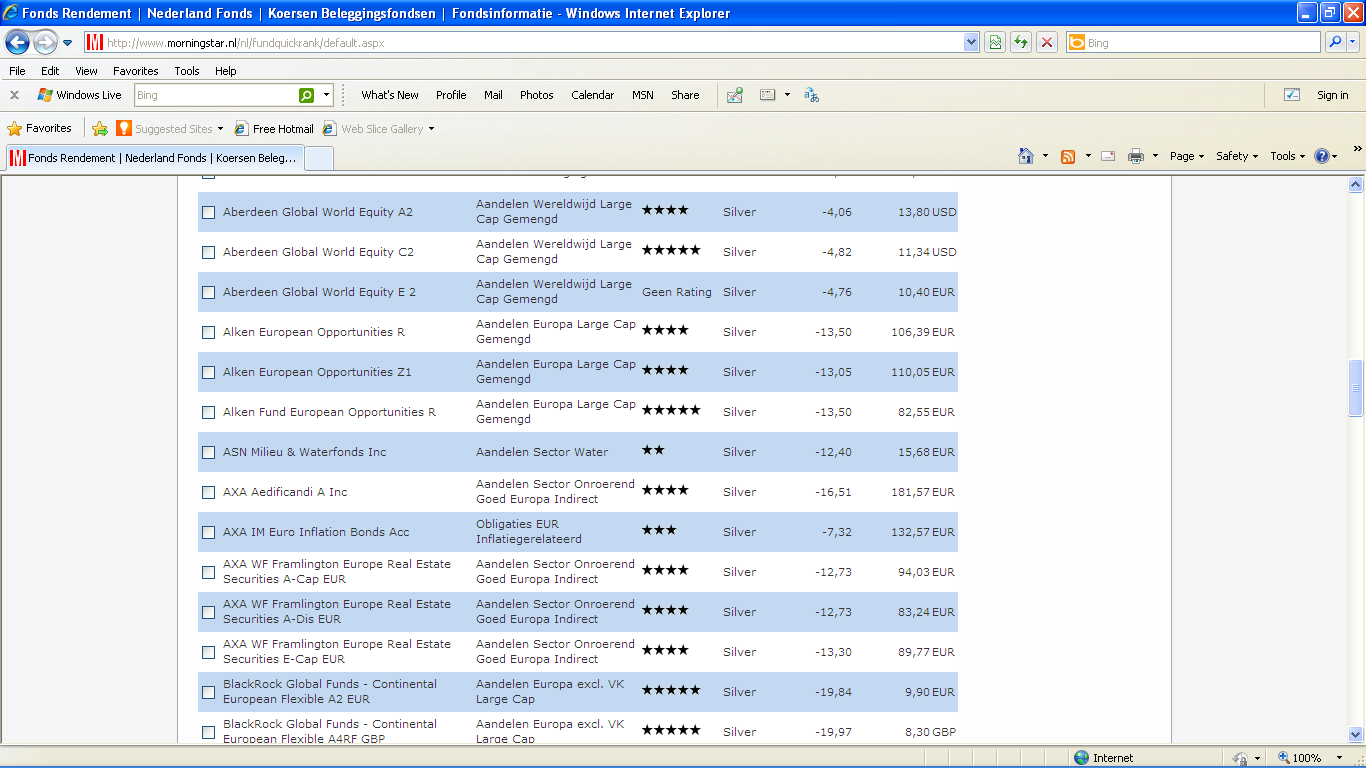Expand the Web Slice Gallery dropdown

click(x=431, y=129)
